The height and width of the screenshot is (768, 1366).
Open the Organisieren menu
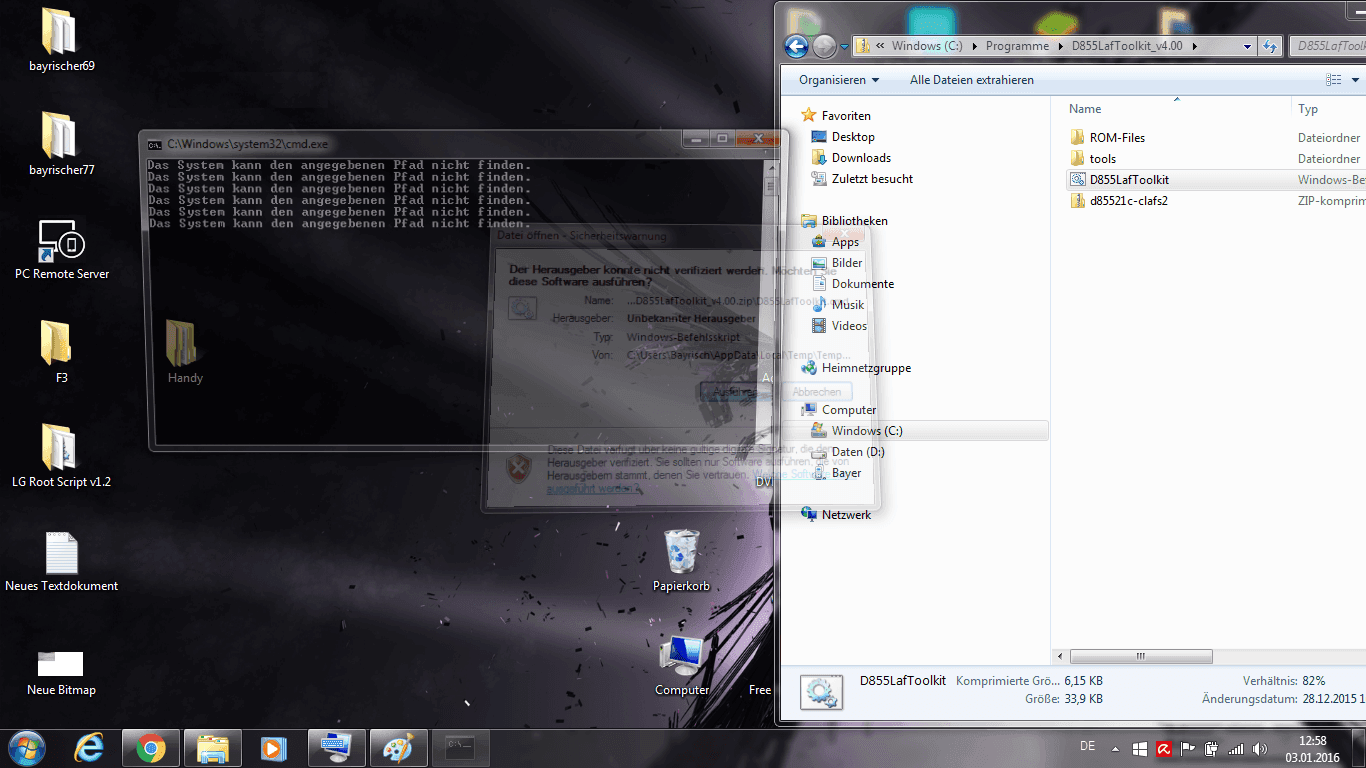pos(839,80)
